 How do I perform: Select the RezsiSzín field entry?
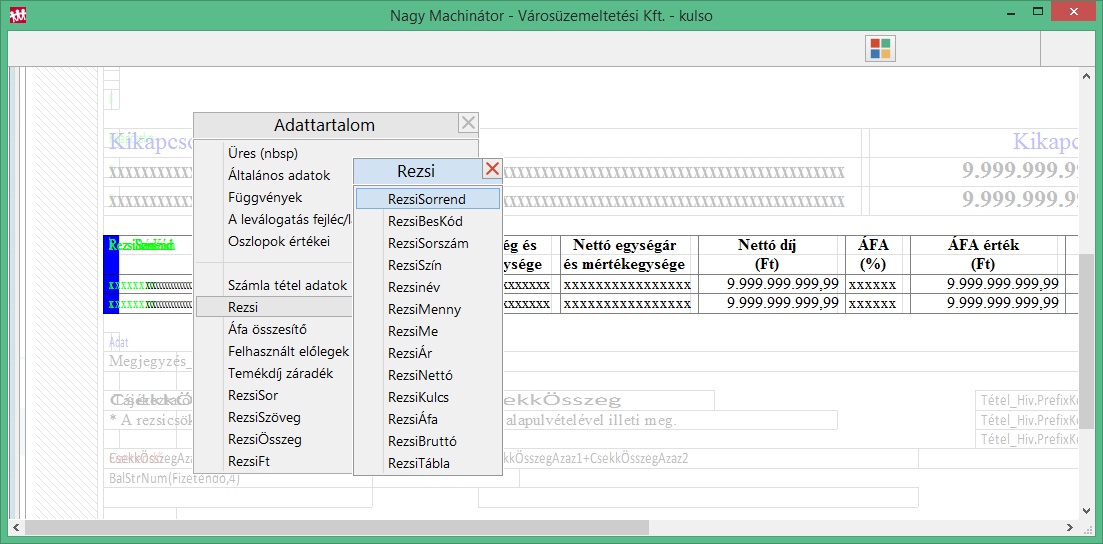[x=414, y=265]
